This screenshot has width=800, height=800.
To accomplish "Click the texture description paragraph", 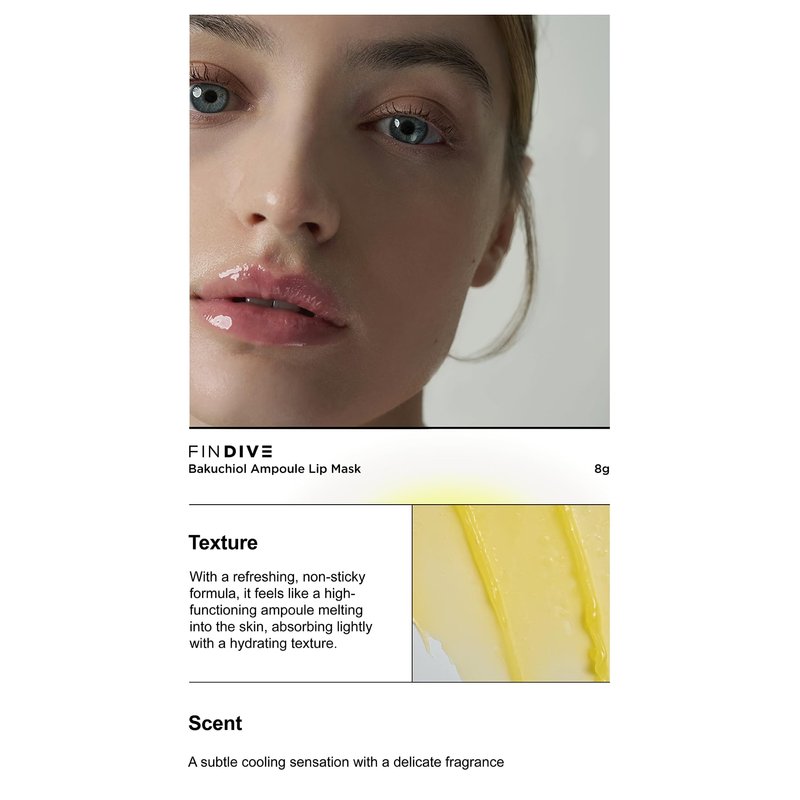I will click(281, 610).
